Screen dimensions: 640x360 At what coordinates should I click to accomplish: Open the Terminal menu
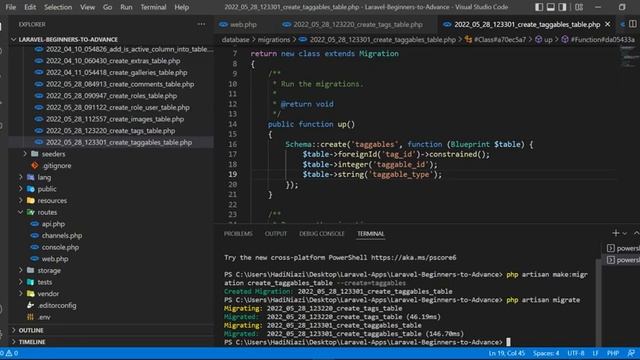pos(153,7)
